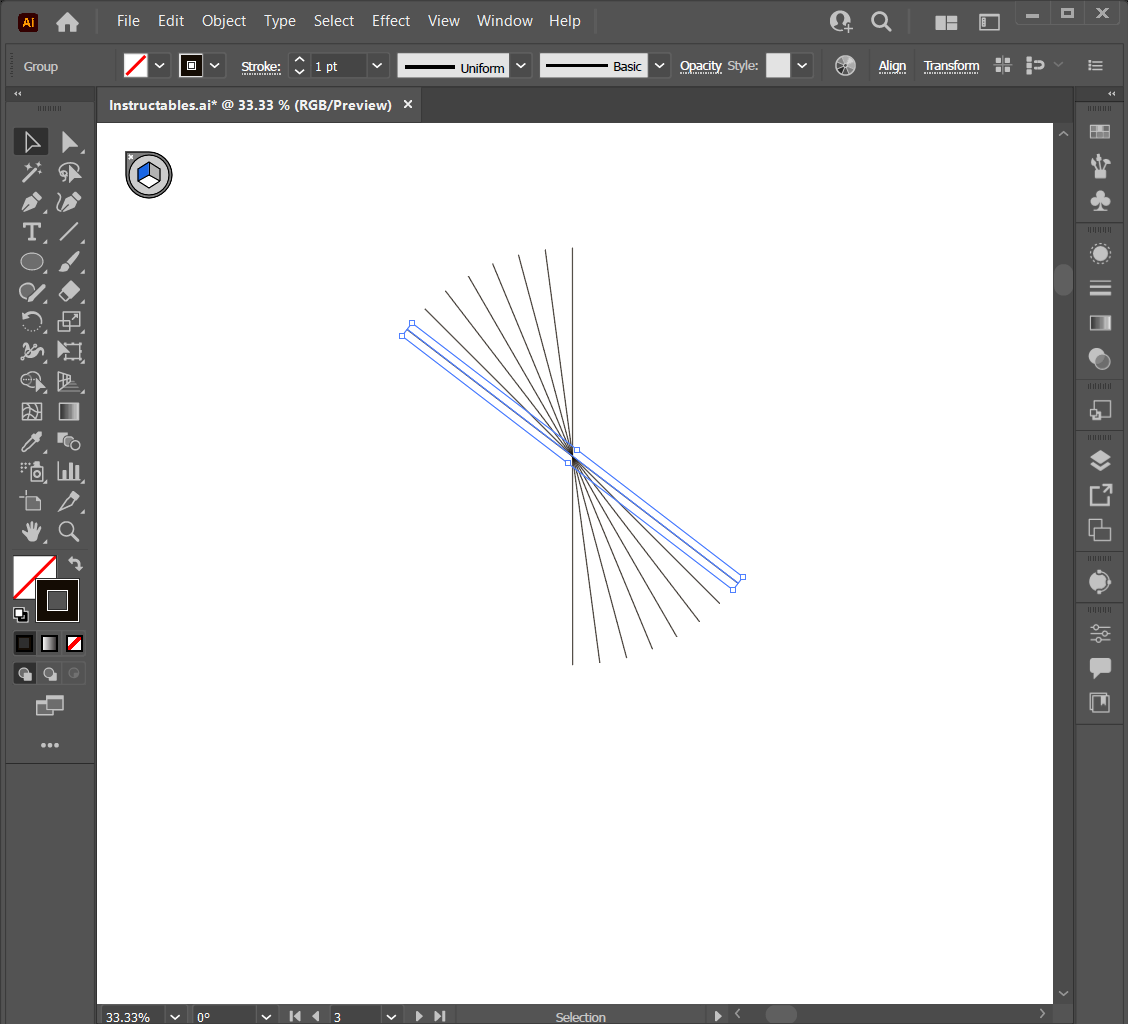This screenshot has width=1128, height=1024.
Task: Swap fill and stroke colors
Action: [76, 563]
